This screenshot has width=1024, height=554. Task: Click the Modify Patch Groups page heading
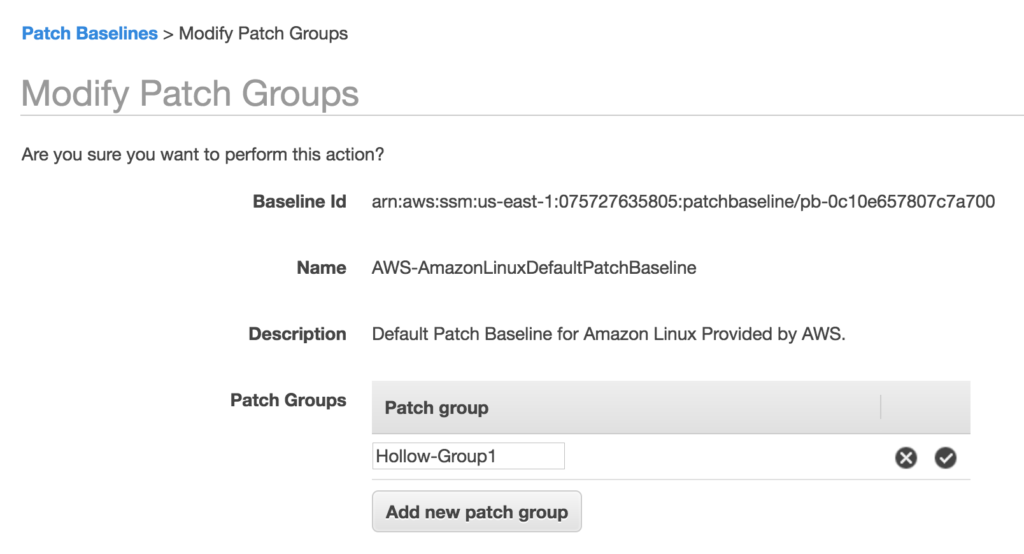(x=190, y=94)
